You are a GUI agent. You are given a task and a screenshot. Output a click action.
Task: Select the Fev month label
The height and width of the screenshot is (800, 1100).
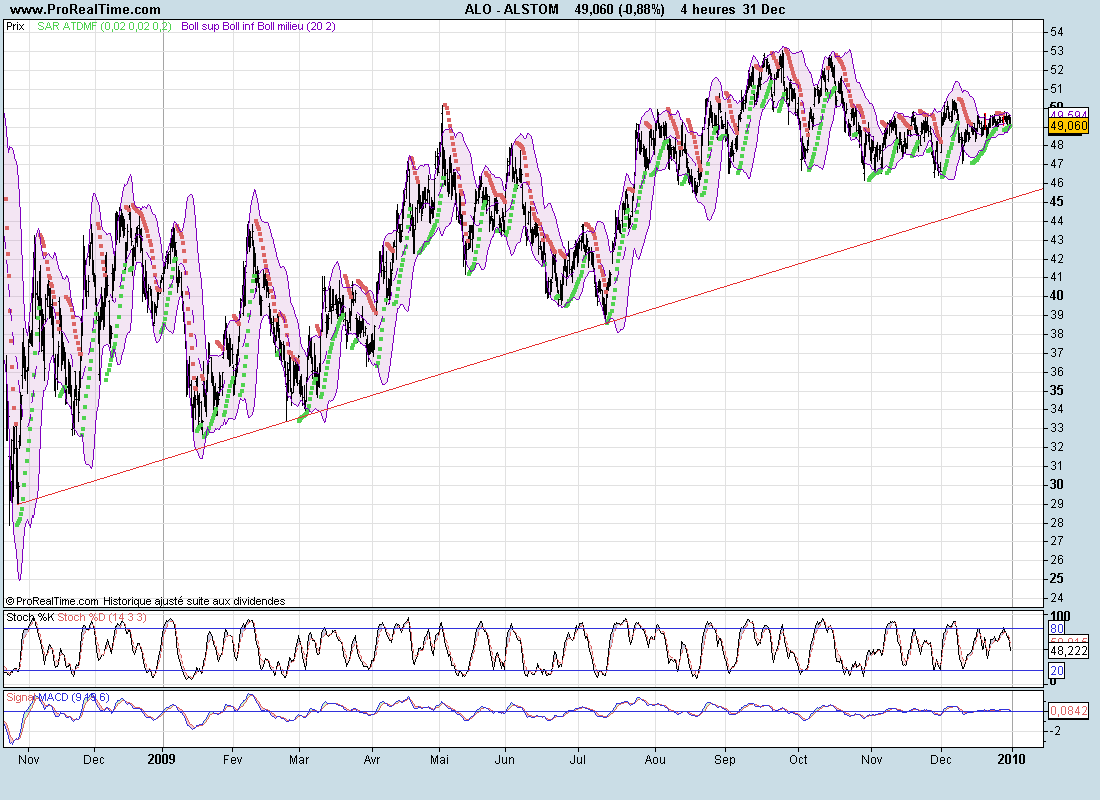(x=232, y=759)
